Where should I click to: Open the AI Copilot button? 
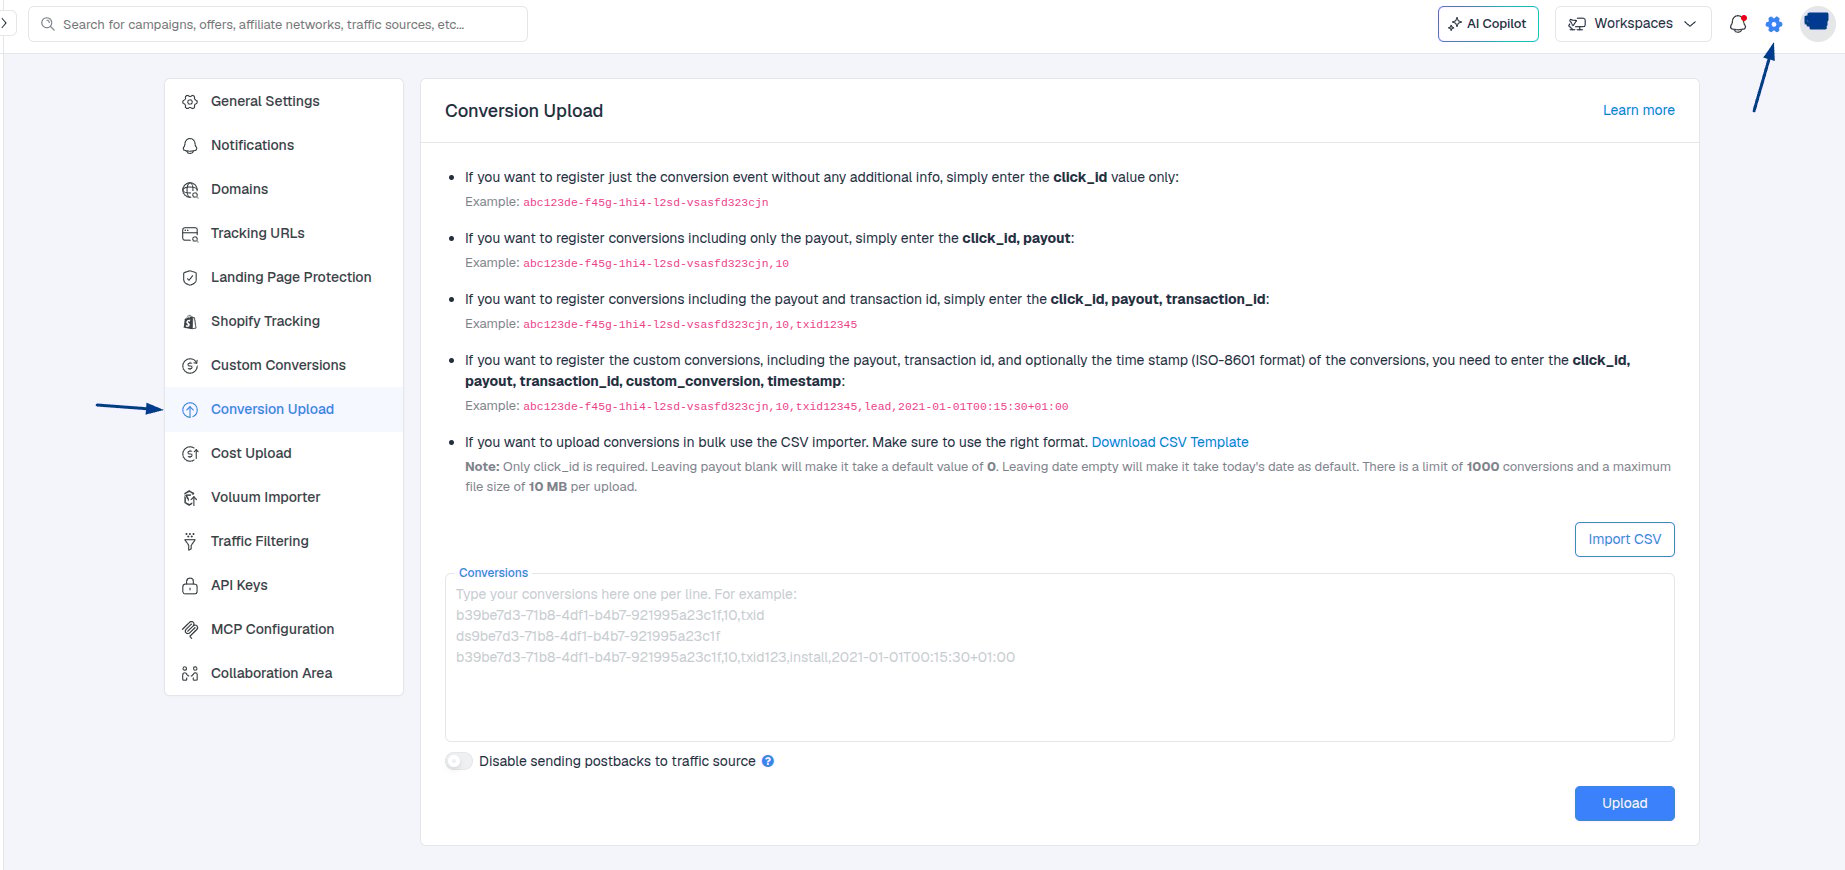point(1488,24)
